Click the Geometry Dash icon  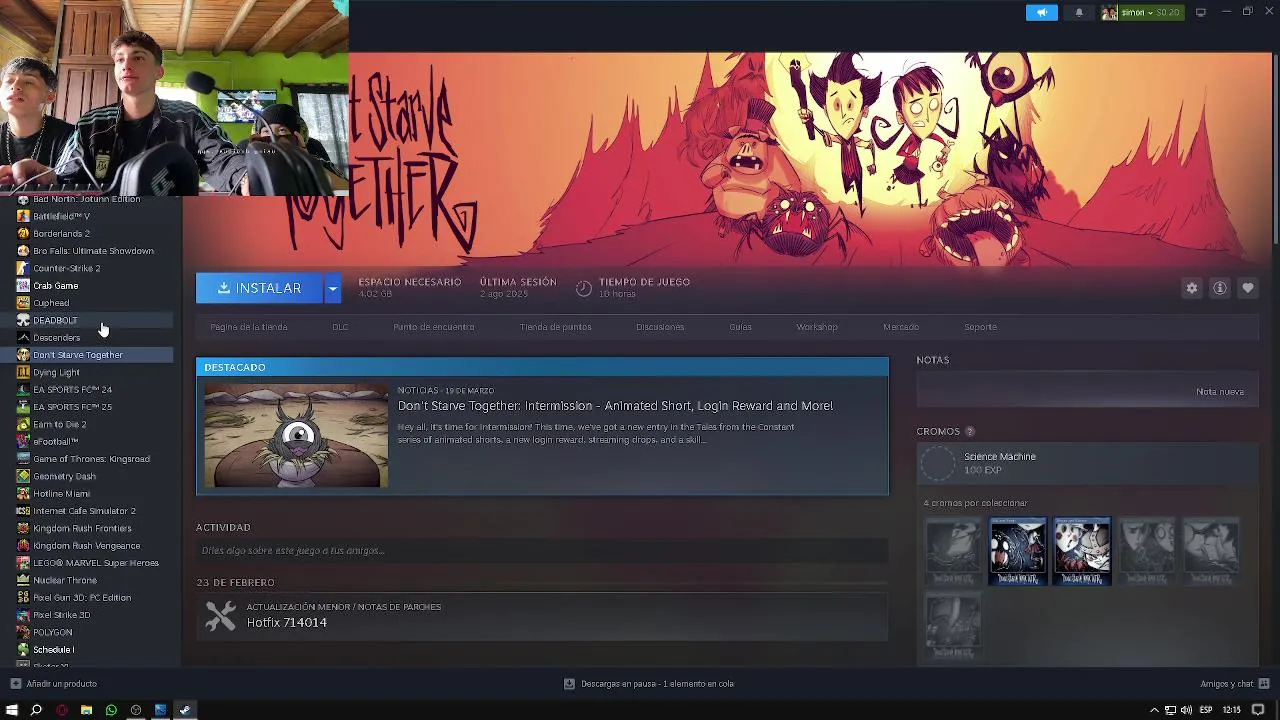(23, 476)
